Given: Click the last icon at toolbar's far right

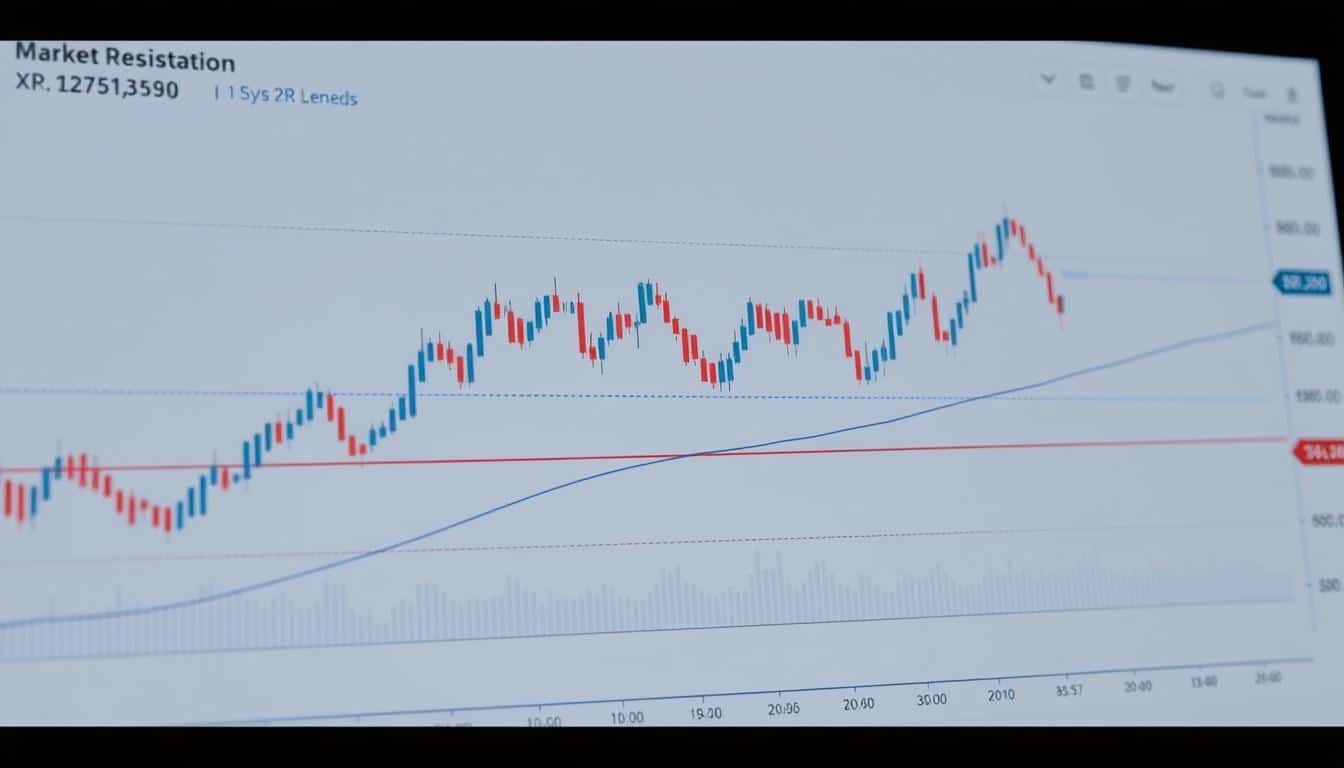Looking at the screenshot, I should pos(1292,95).
